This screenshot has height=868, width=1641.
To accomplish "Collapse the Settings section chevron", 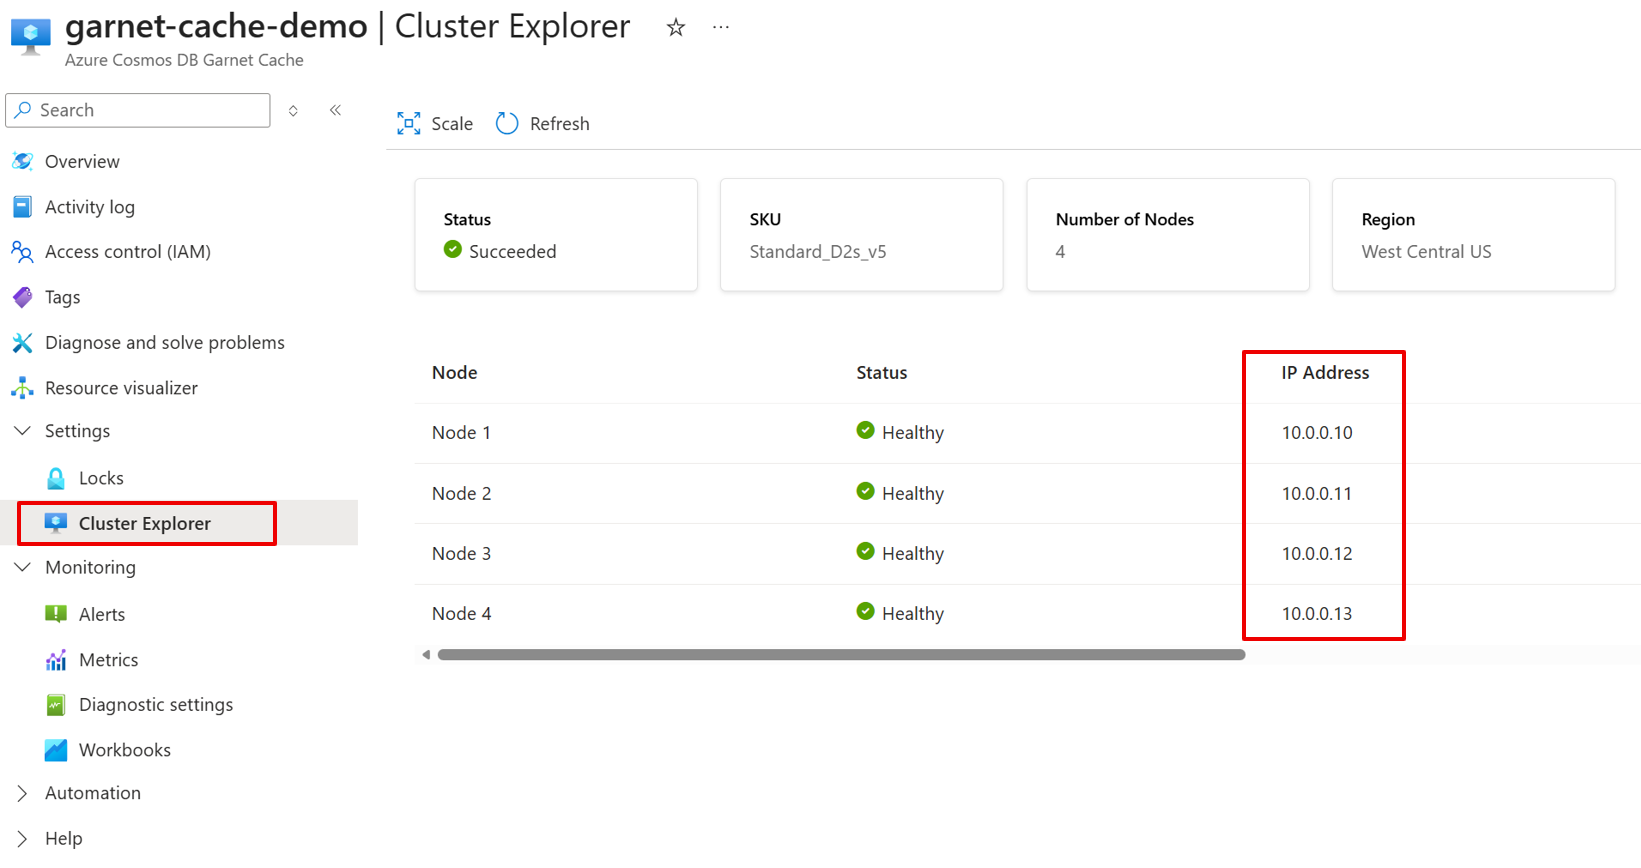I will point(22,431).
